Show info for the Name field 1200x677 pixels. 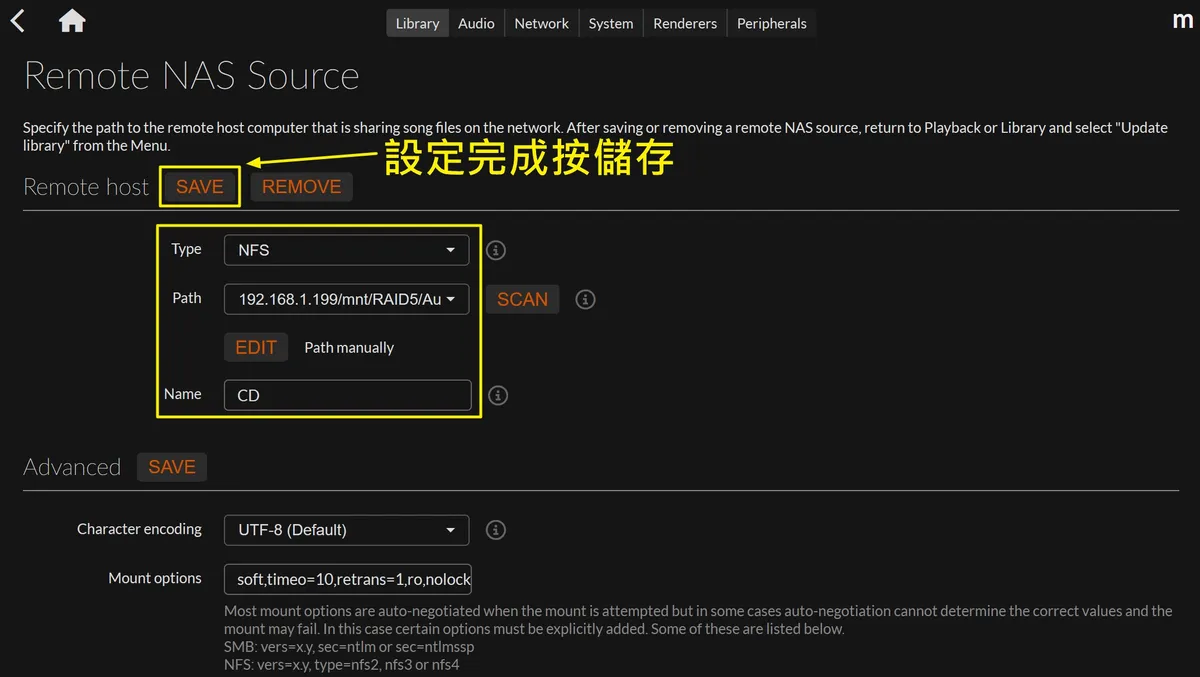coord(497,395)
